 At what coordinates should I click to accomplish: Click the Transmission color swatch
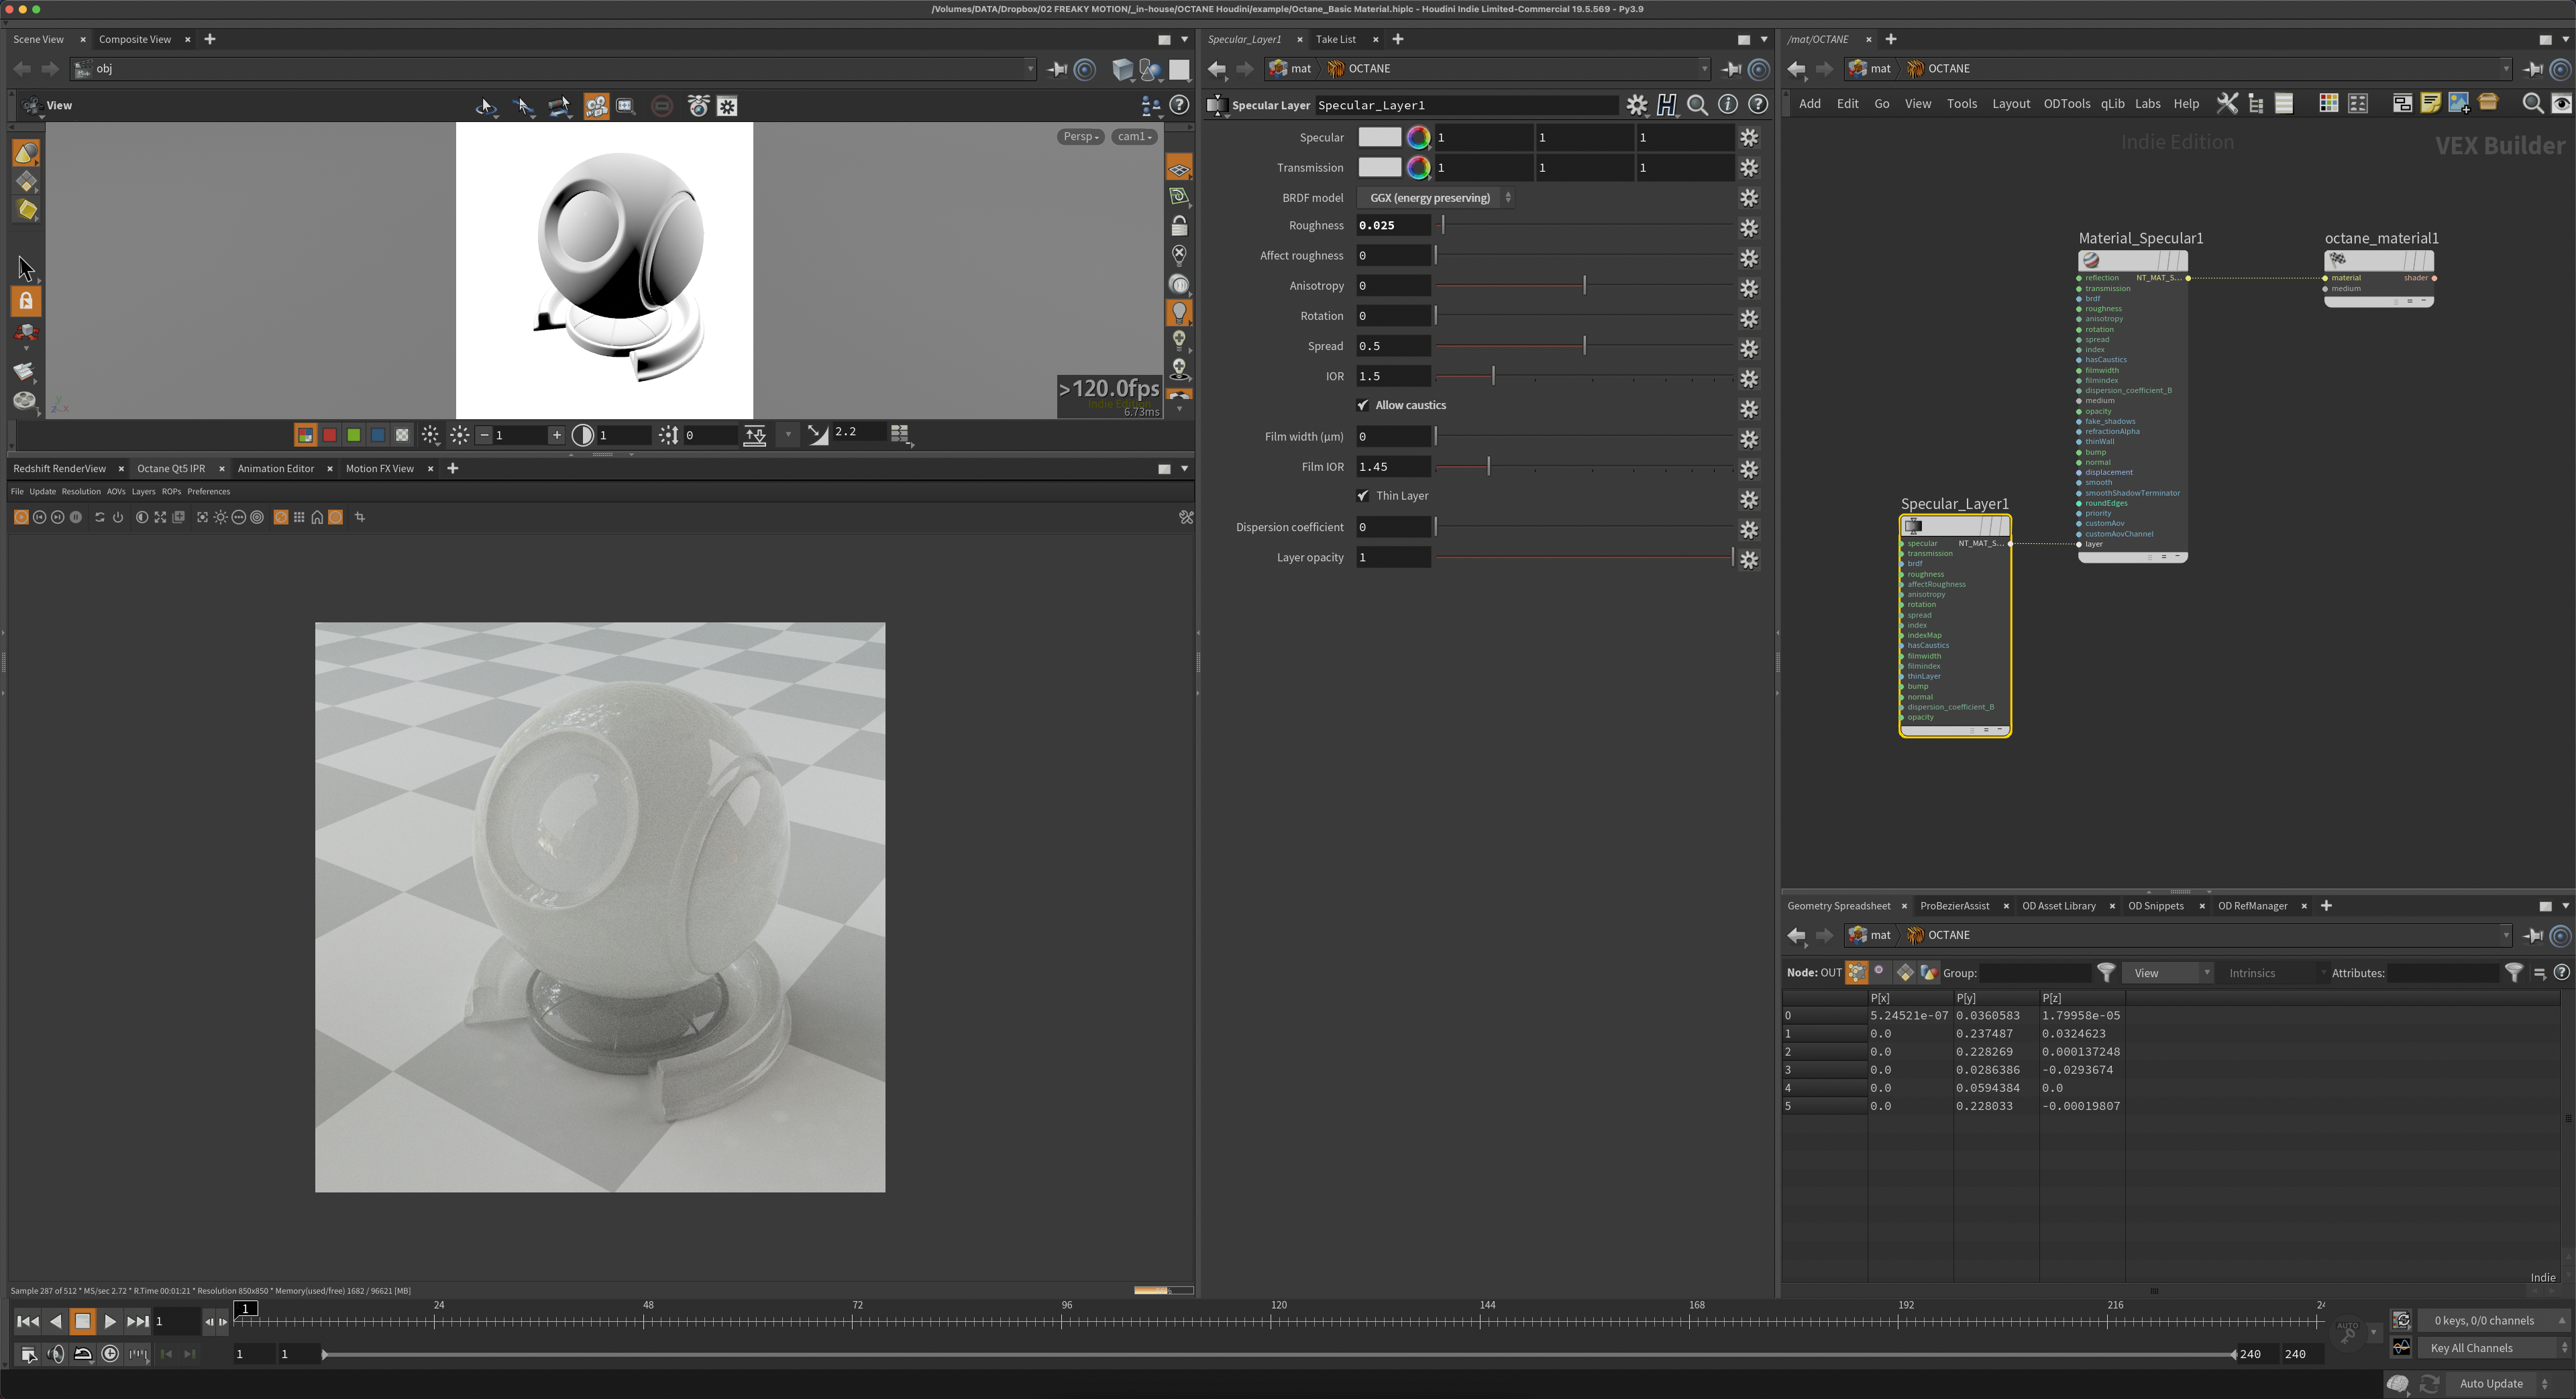point(1379,168)
